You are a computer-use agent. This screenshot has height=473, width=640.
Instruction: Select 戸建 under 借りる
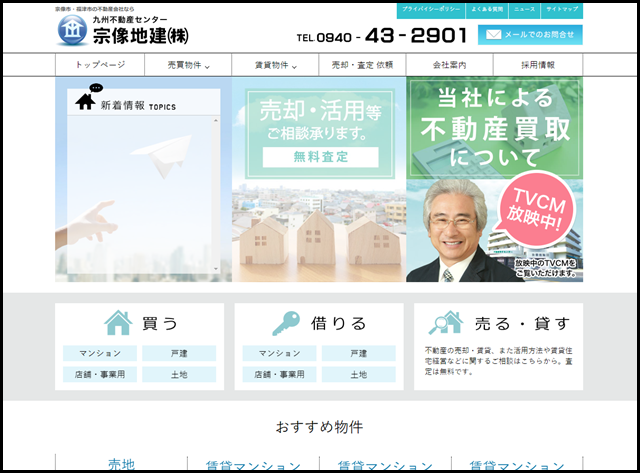pos(359,353)
